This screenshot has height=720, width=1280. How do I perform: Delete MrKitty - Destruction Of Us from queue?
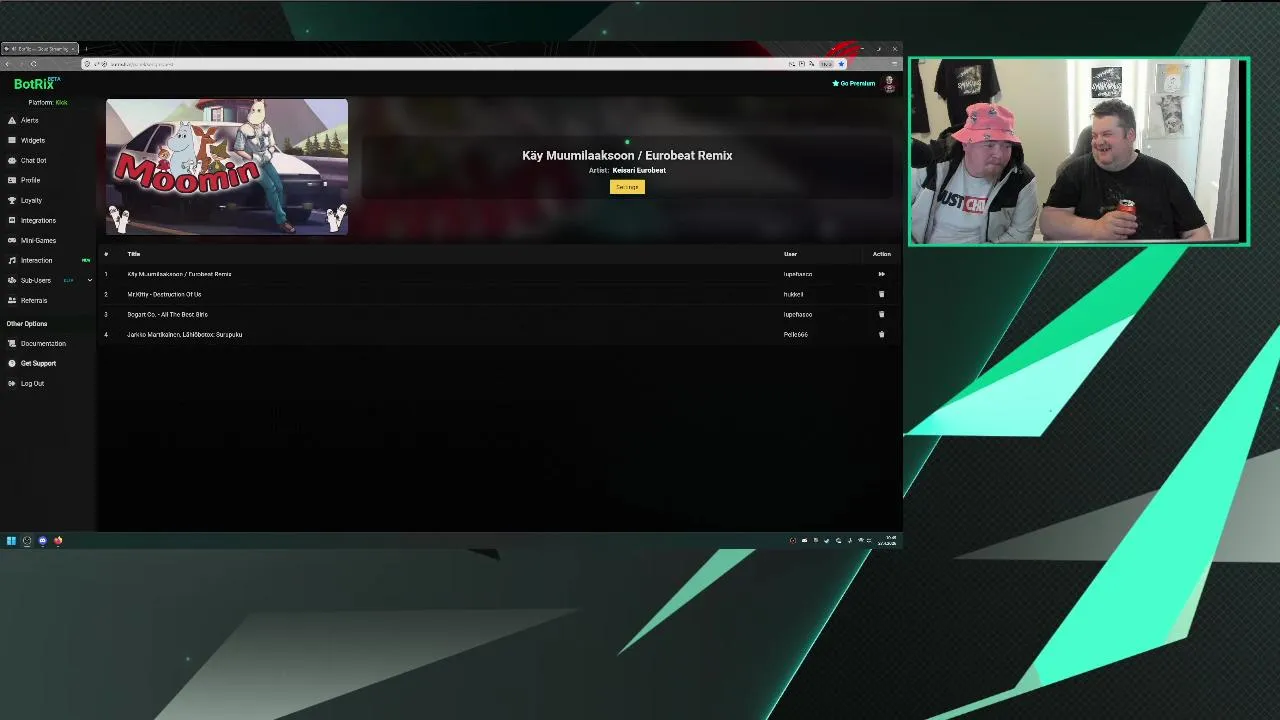click(881, 294)
